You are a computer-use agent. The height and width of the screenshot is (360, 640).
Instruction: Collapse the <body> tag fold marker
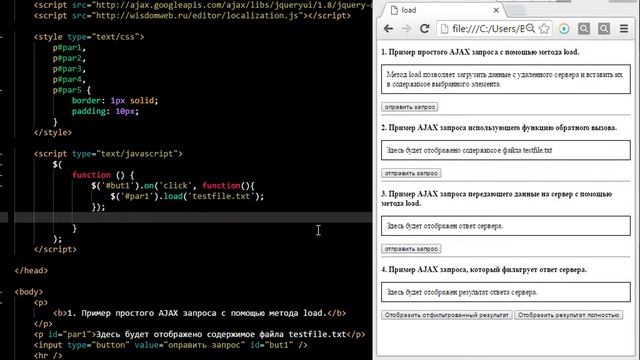2,292
